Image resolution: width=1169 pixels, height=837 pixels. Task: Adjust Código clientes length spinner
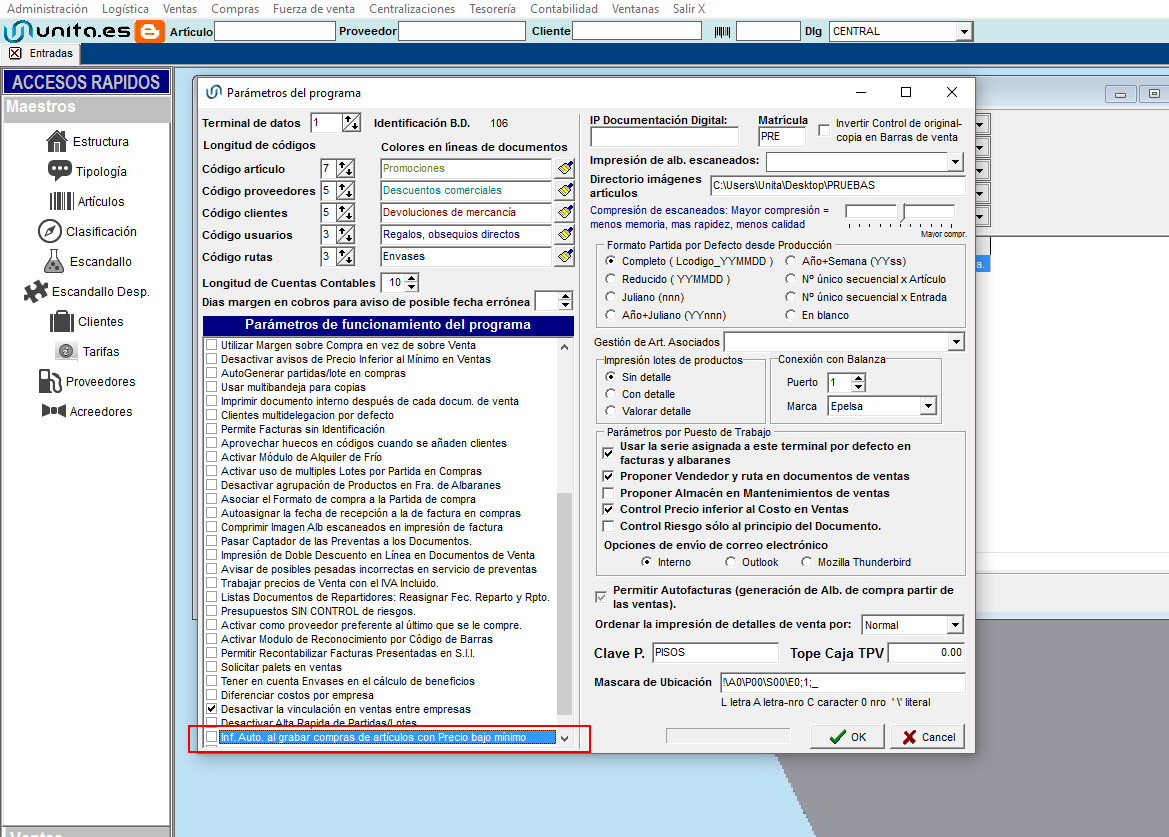point(345,212)
